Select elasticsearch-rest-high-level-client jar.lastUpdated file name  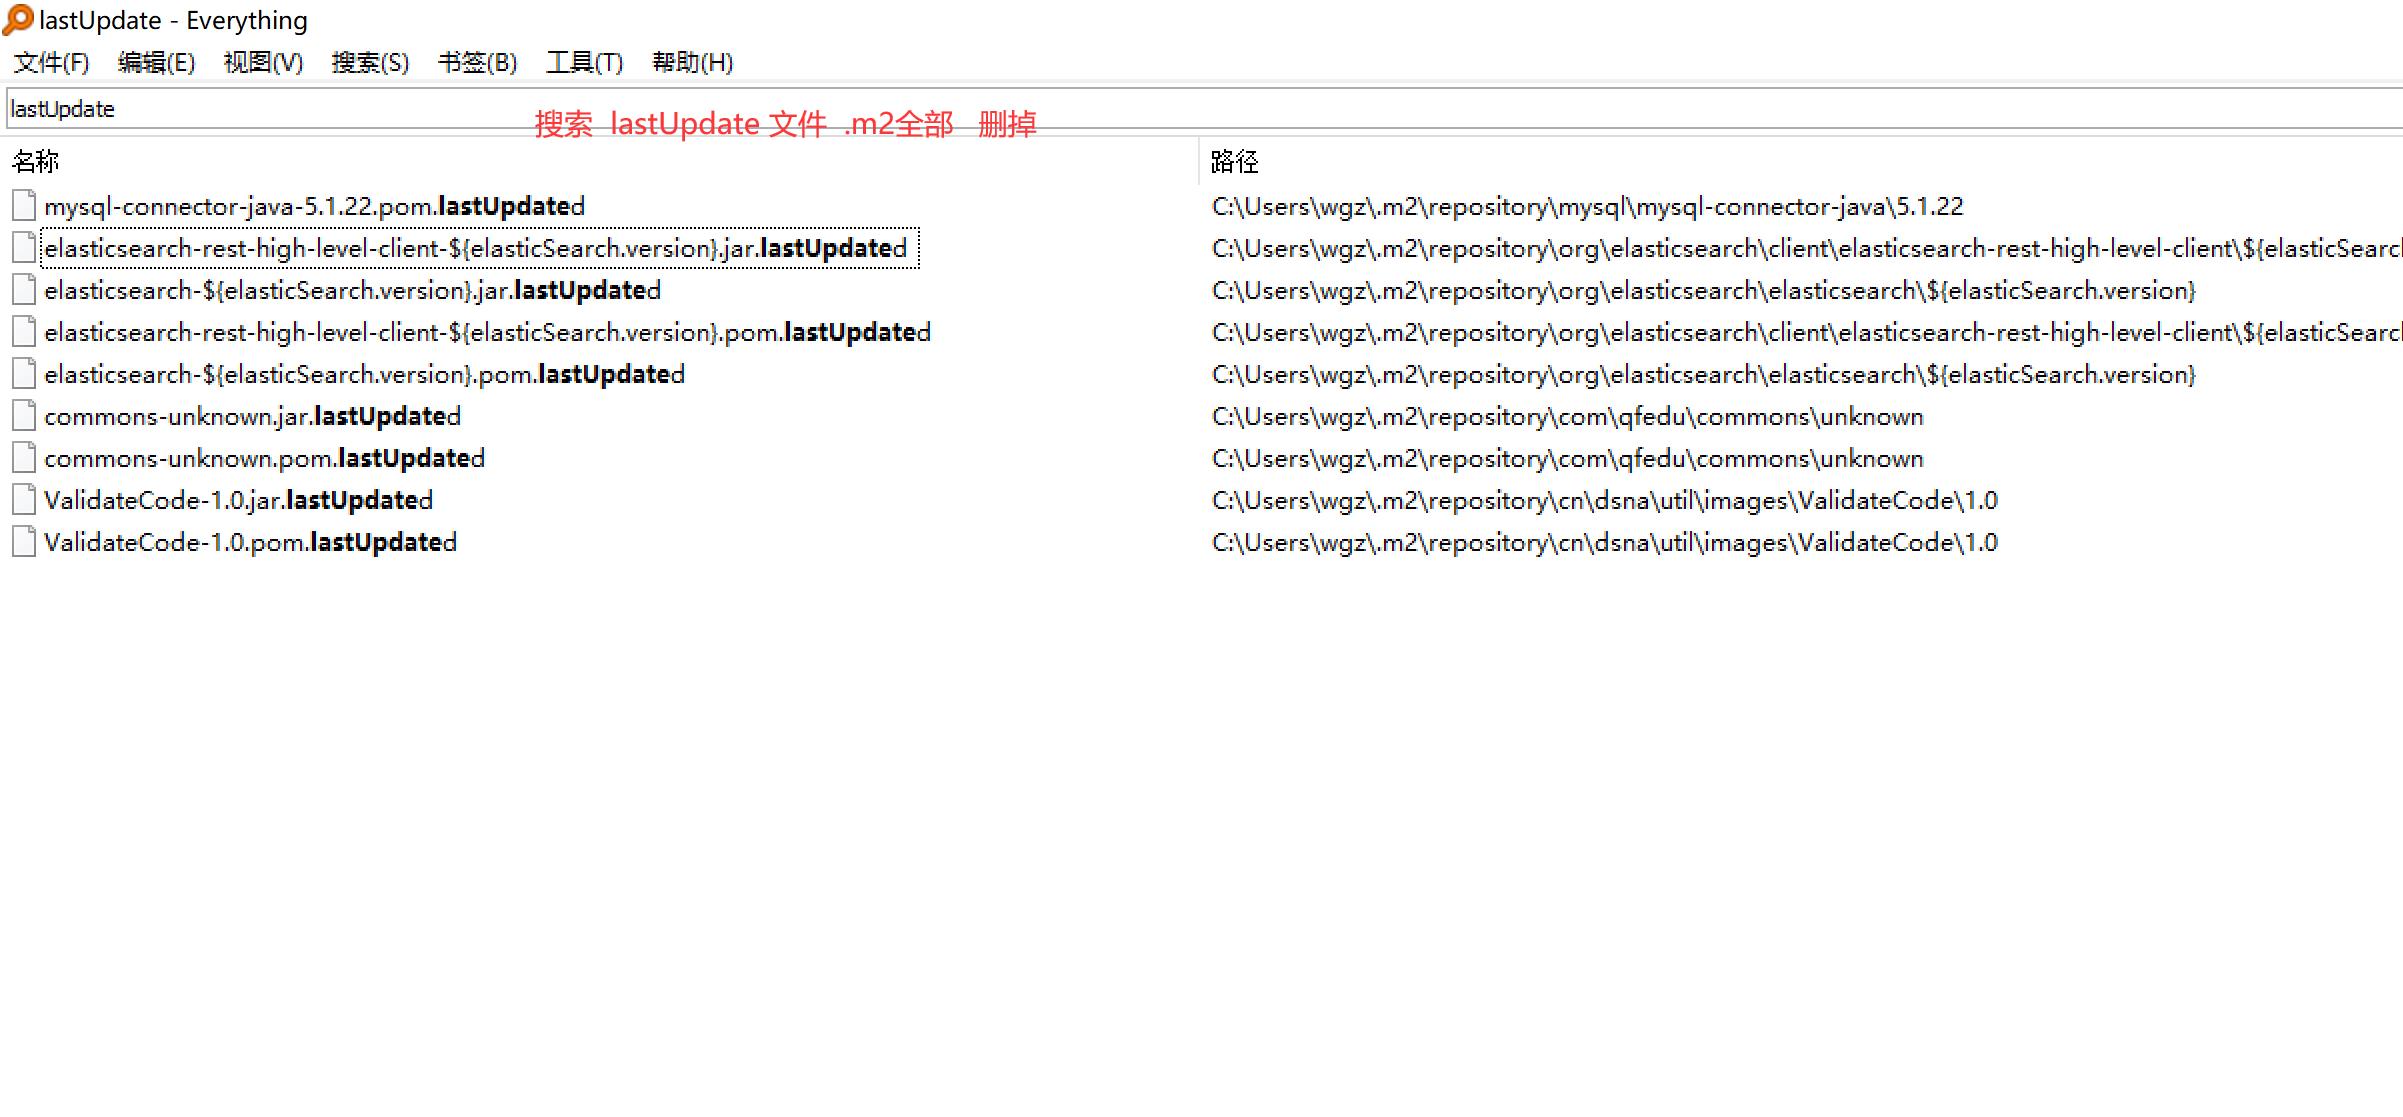tap(476, 248)
